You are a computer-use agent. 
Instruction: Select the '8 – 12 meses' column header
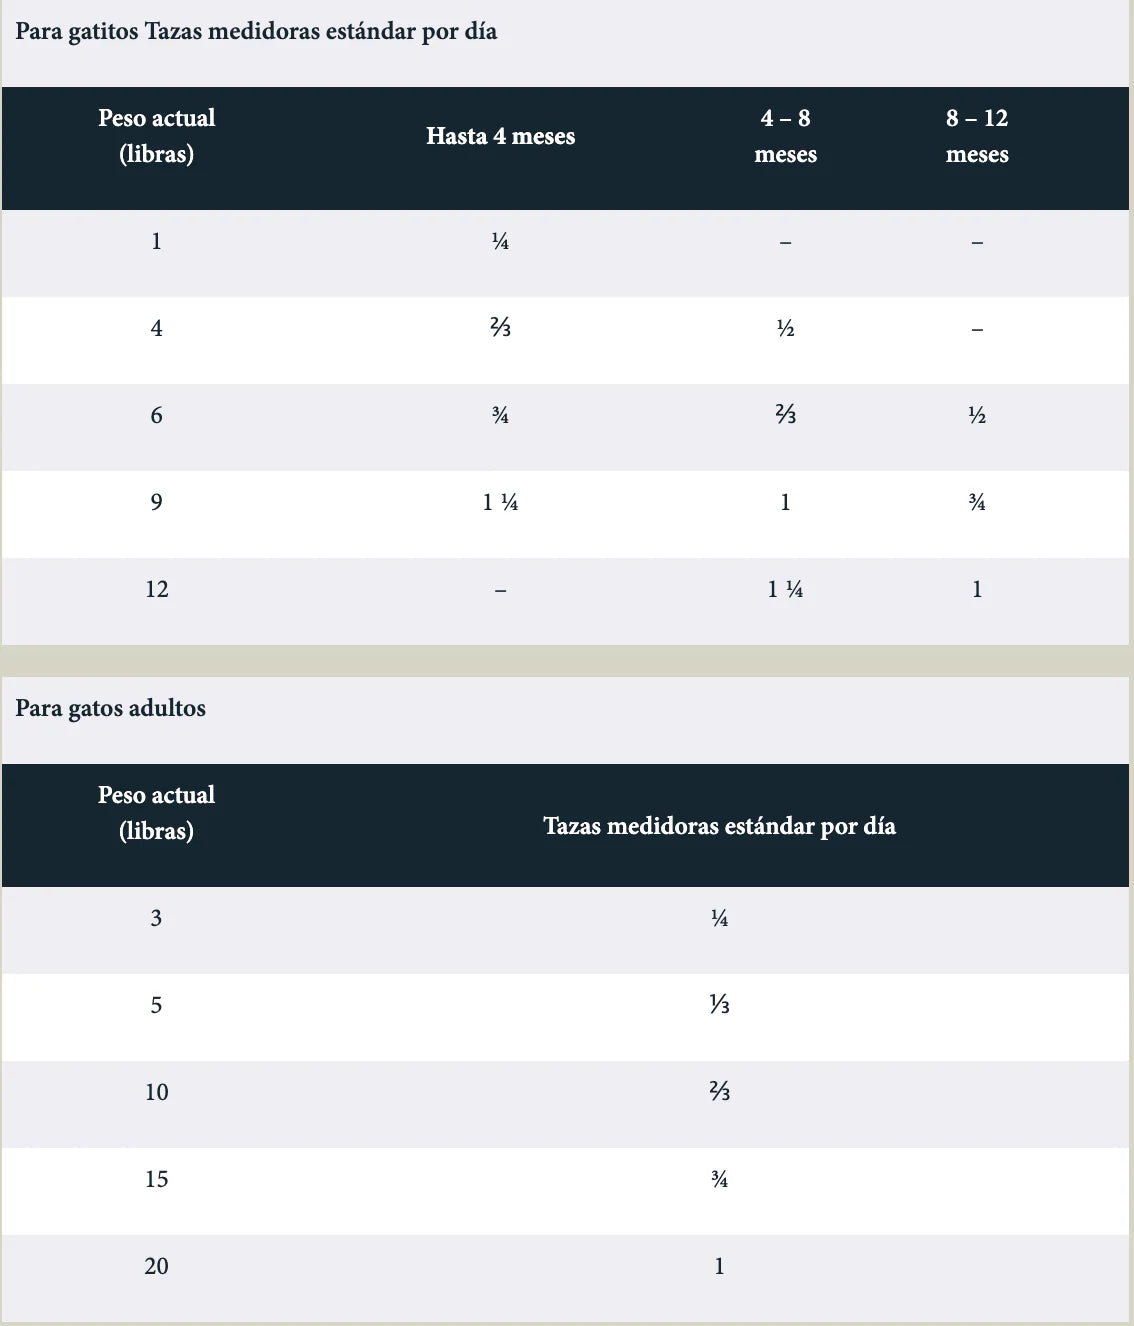click(x=977, y=136)
